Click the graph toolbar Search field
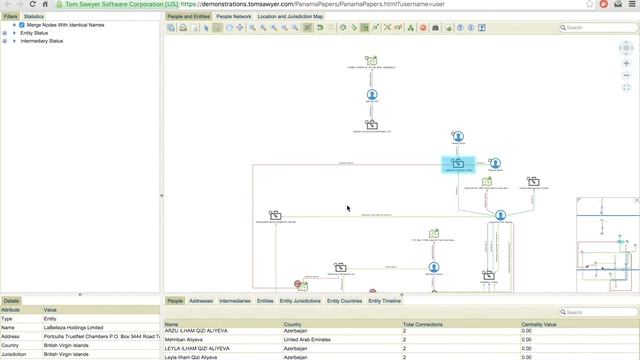This screenshot has width=640, height=360. 598,28
